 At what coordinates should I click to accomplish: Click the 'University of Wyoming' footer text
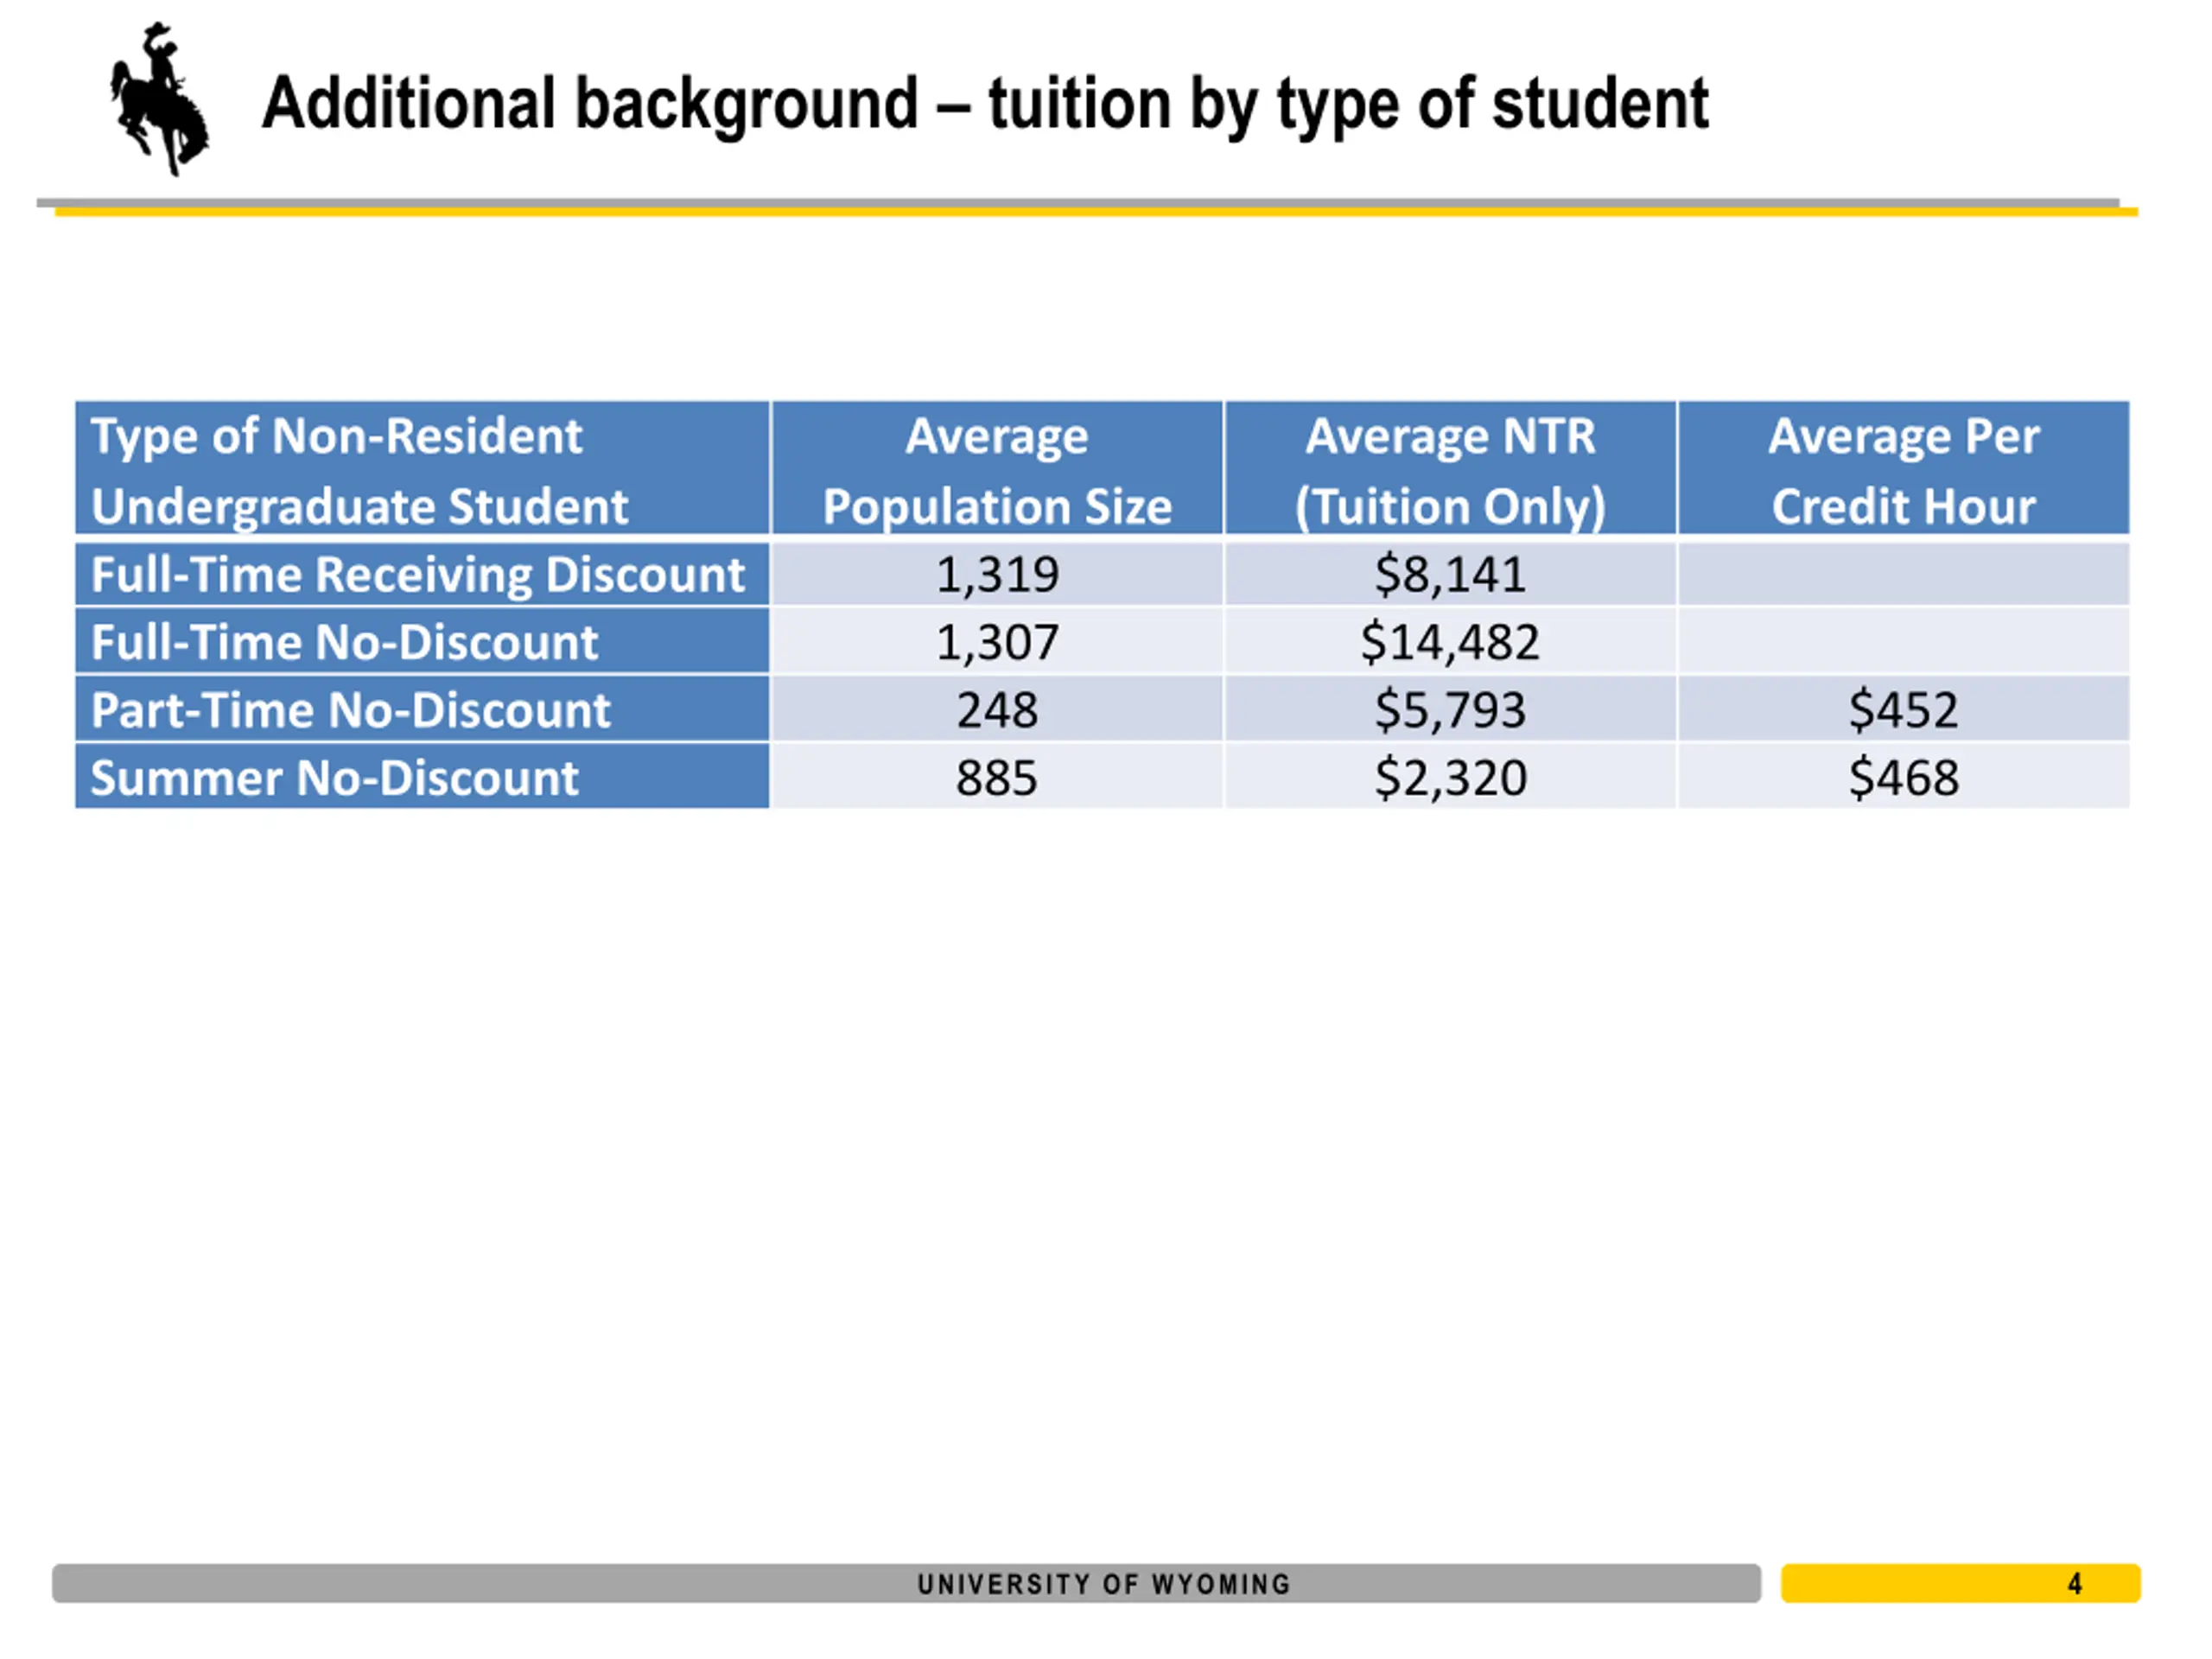coord(1104,1584)
